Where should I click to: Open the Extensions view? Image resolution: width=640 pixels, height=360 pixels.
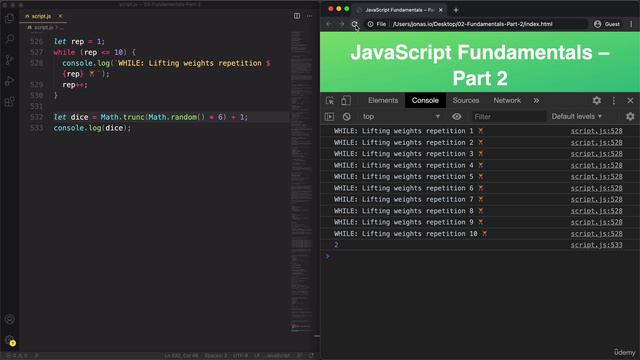pyautogui.click(x=9, y=102)
